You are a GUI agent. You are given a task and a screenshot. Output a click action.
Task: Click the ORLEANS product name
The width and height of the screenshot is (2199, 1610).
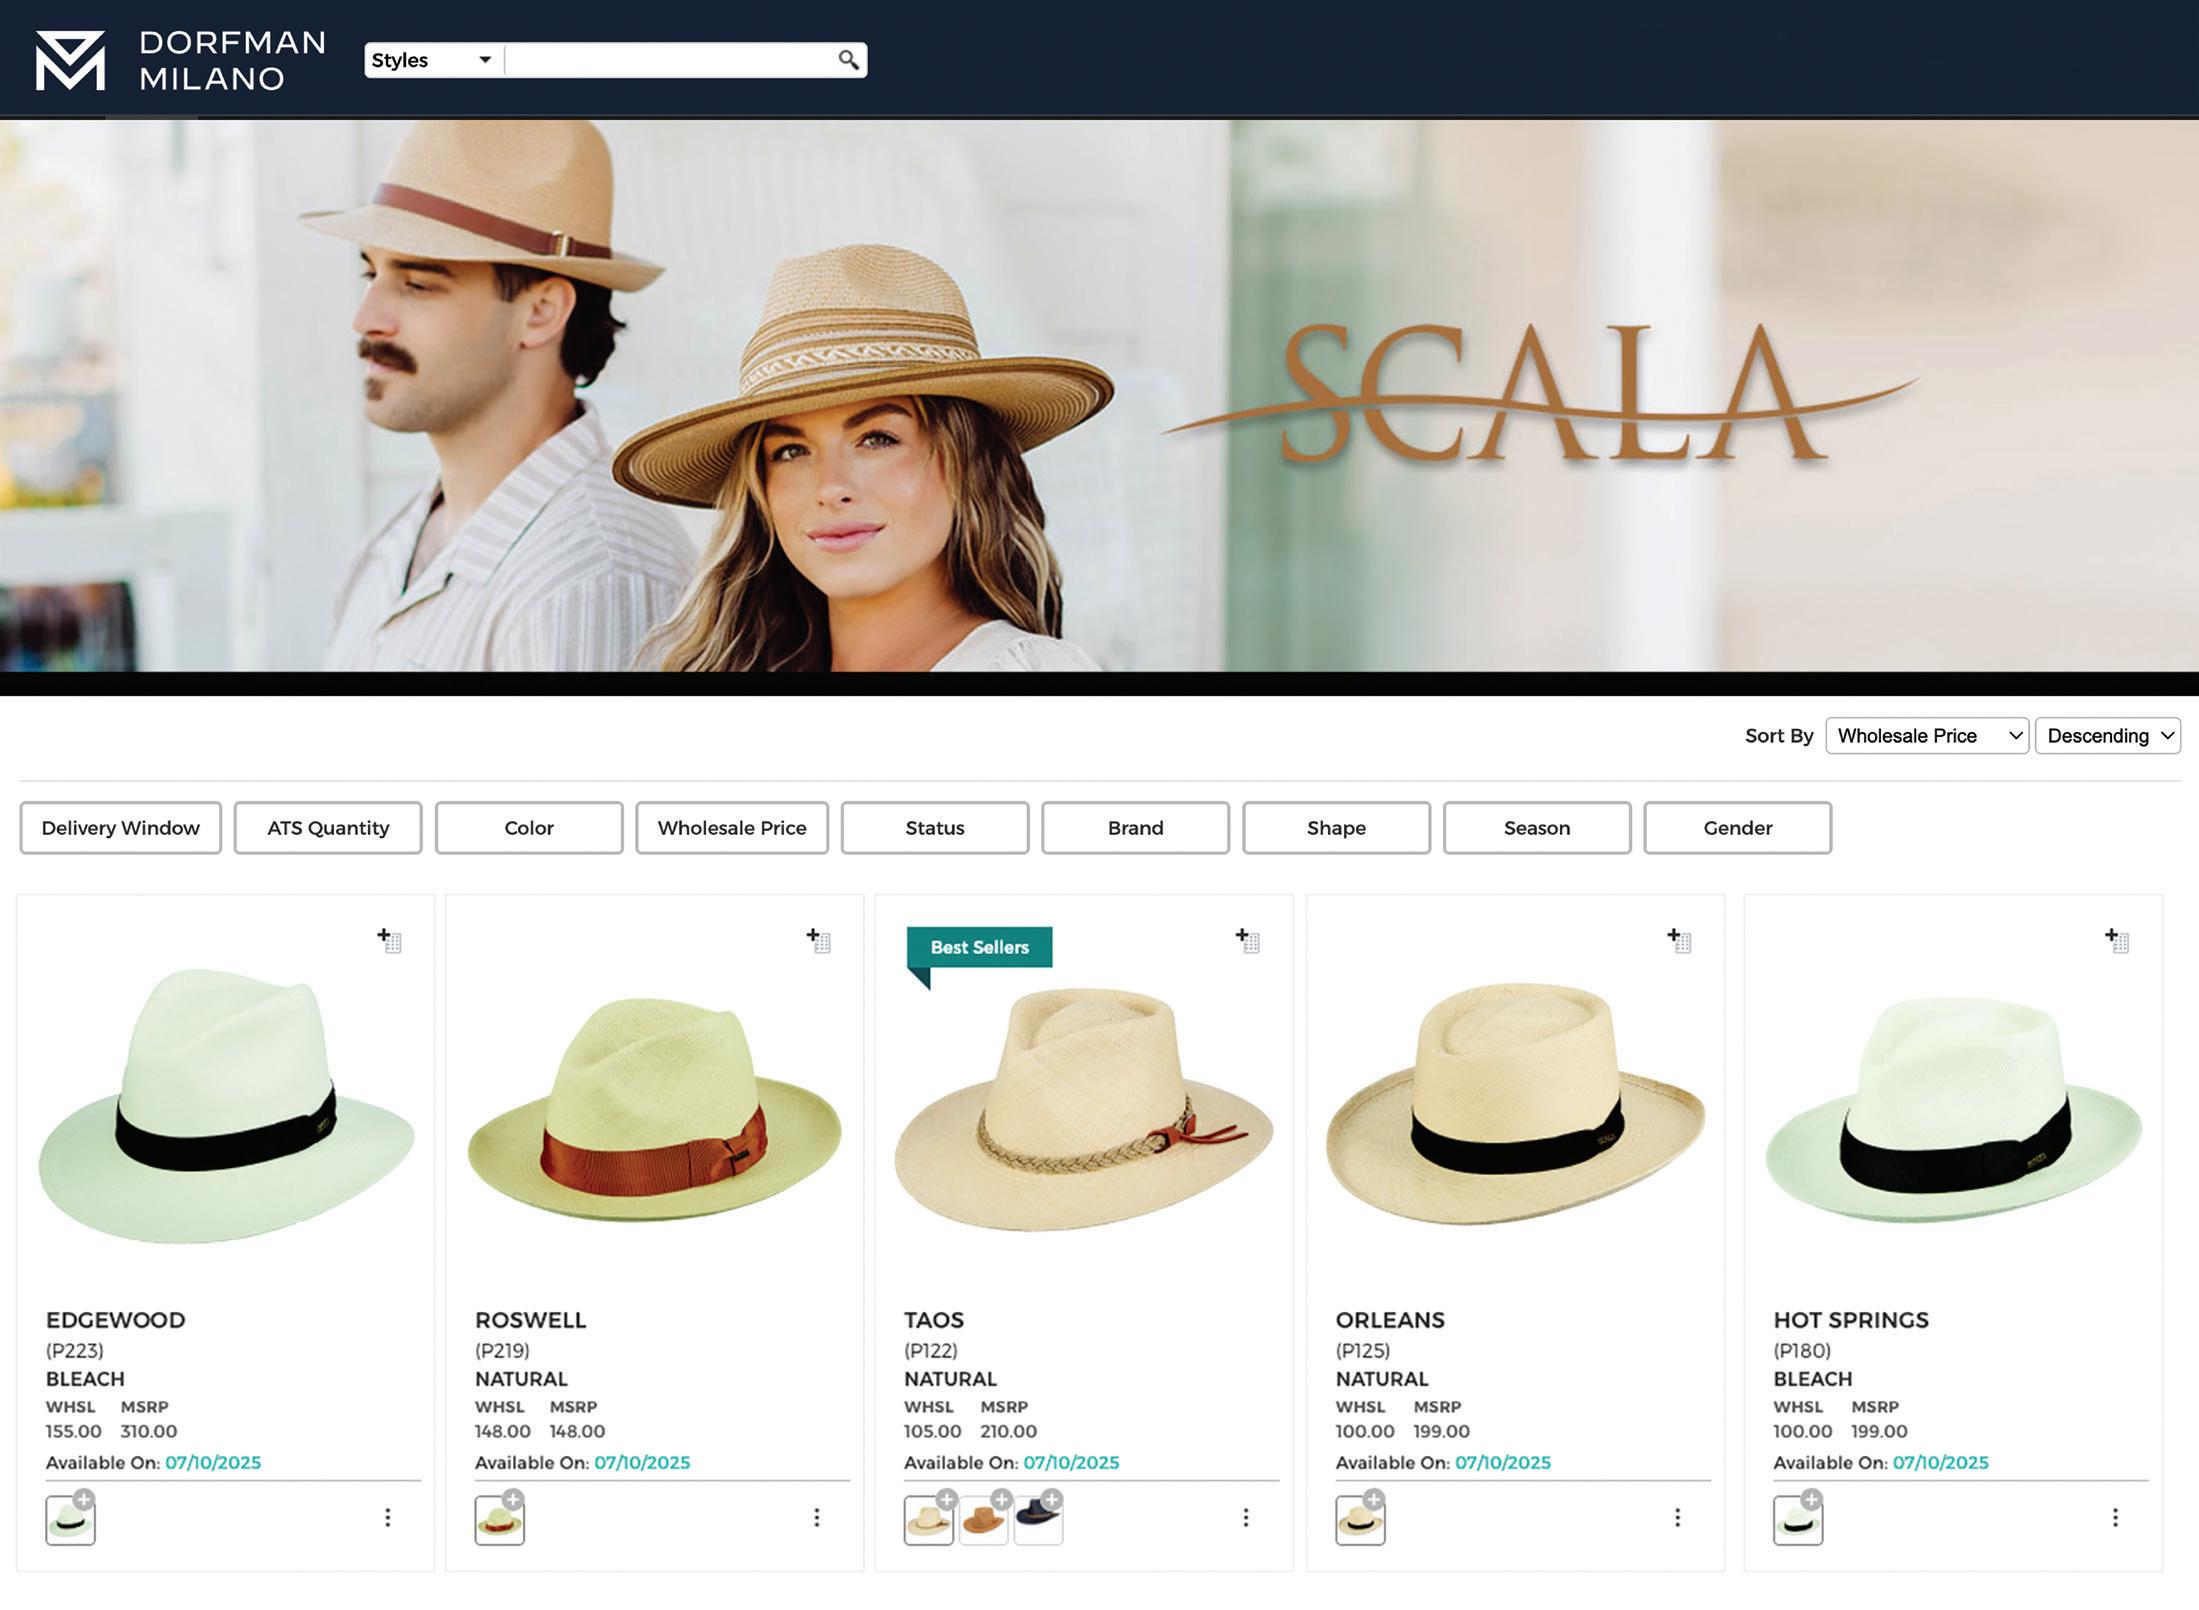1390,1320
